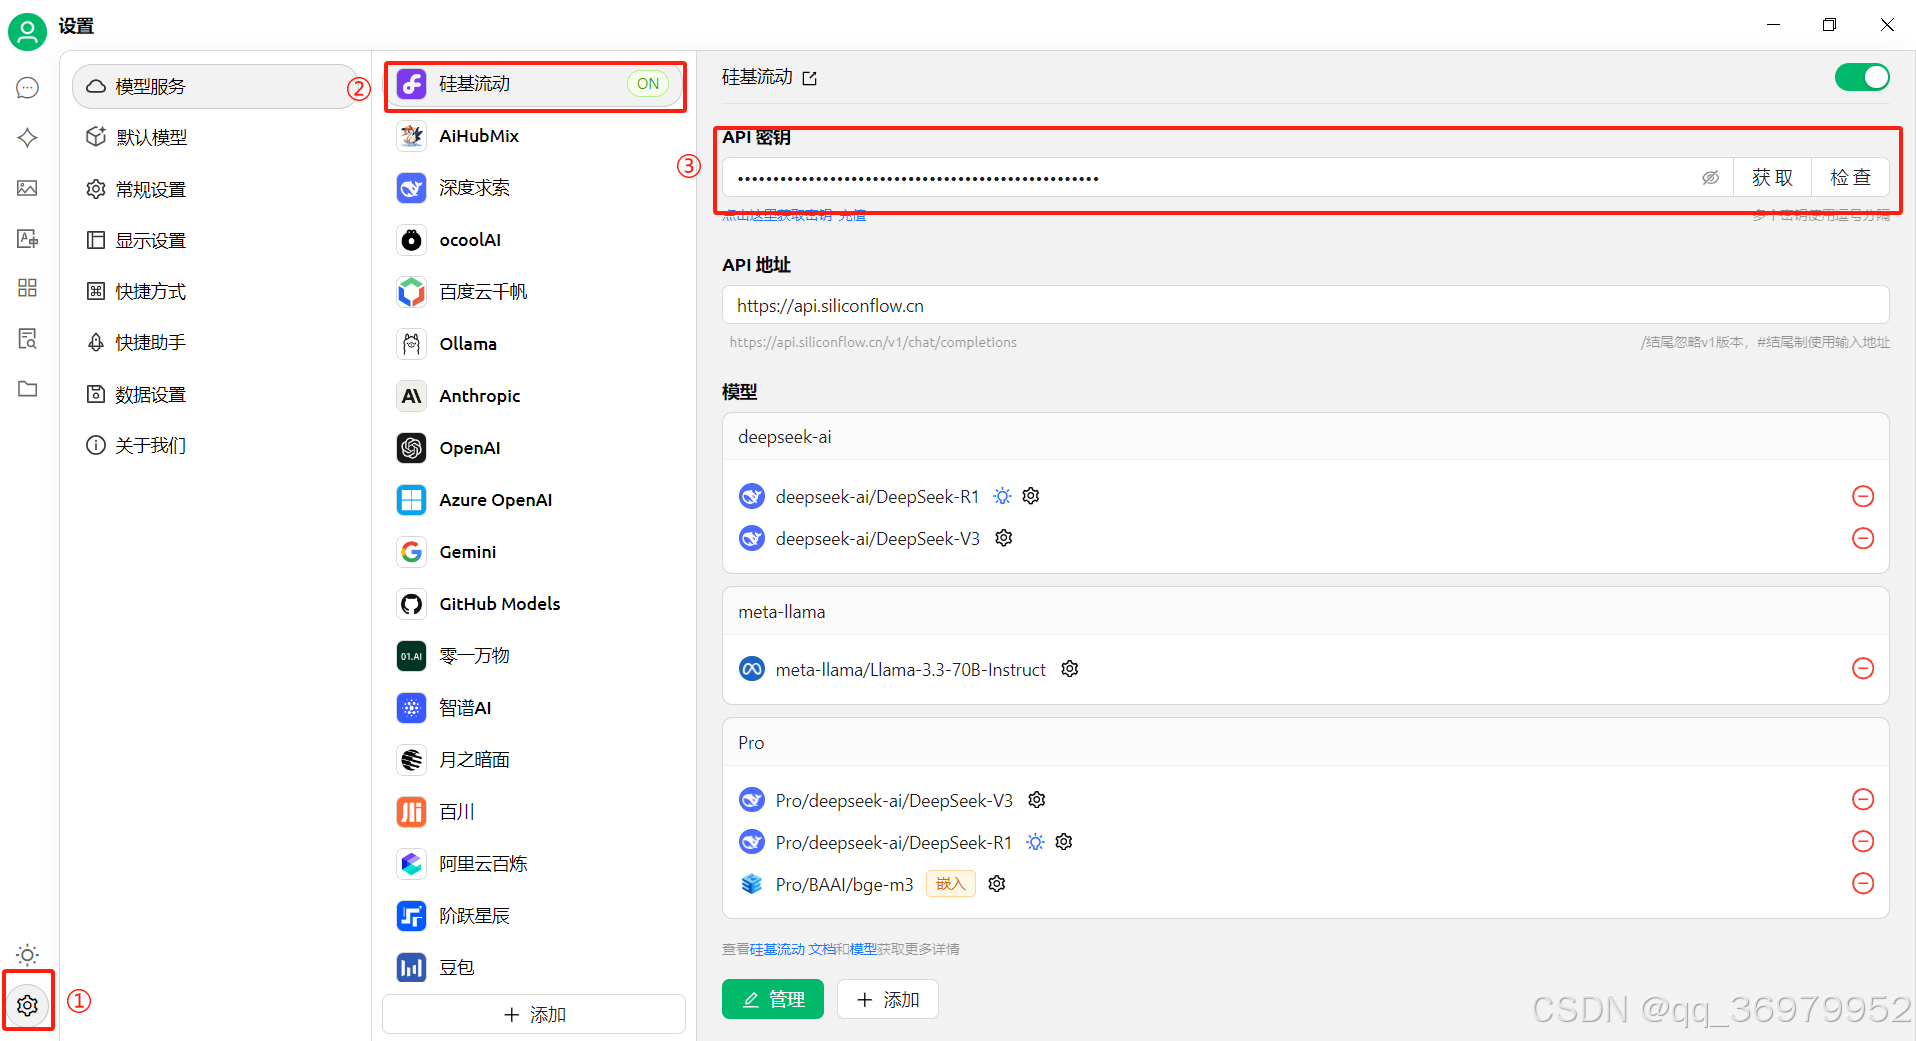
Task: Click the user avatar icon
Action: [27, 32]
